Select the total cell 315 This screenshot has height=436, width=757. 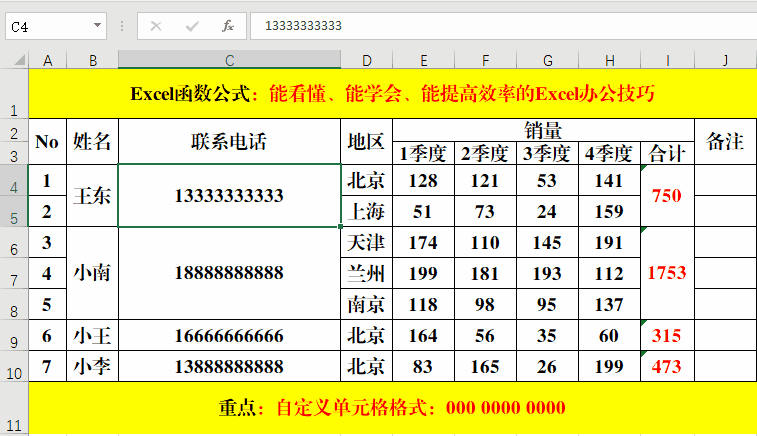pyautogui.click(x=667, y=335)
